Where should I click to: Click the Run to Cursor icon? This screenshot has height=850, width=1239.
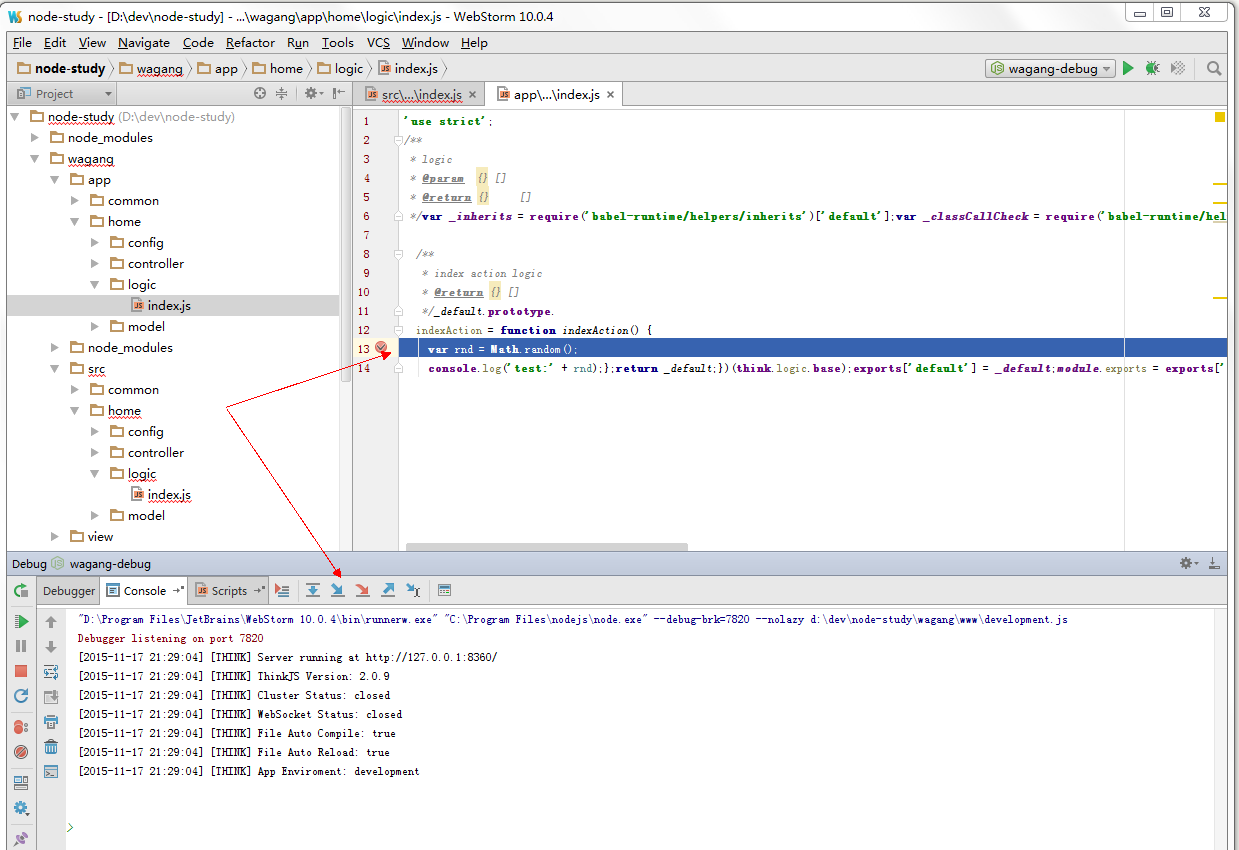413,590
